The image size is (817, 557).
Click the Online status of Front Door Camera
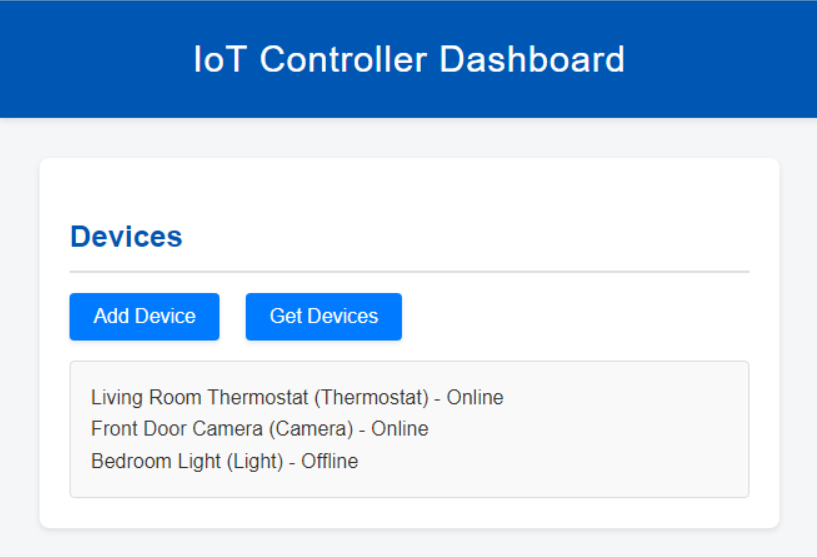coord(400,429)
